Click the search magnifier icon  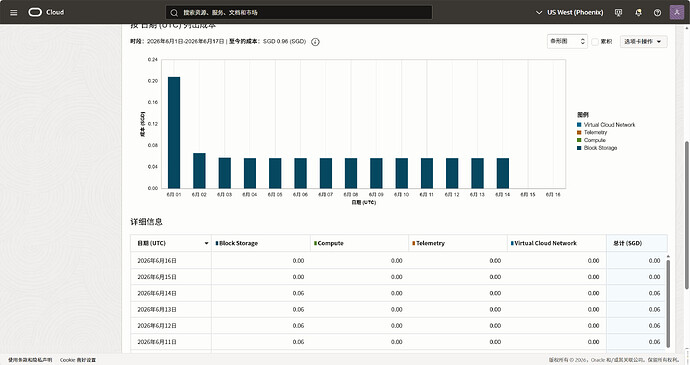(x=174, y=12)
